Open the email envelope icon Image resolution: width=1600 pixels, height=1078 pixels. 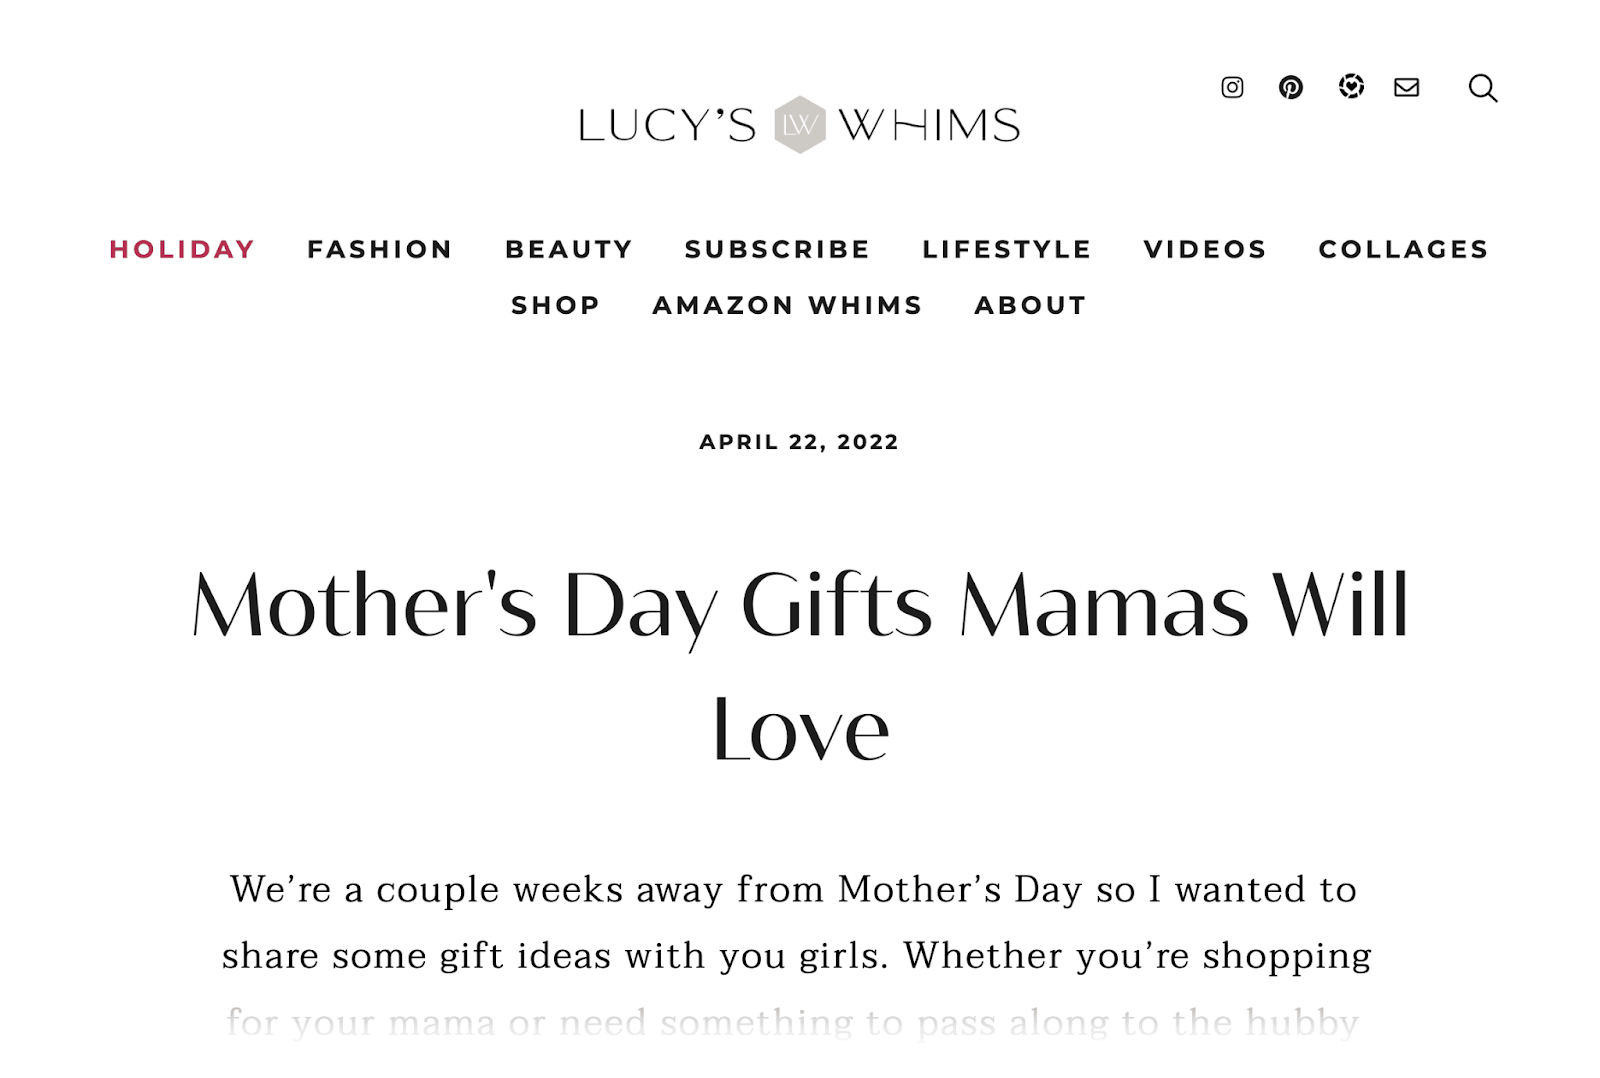click(x=1405, y=88)
